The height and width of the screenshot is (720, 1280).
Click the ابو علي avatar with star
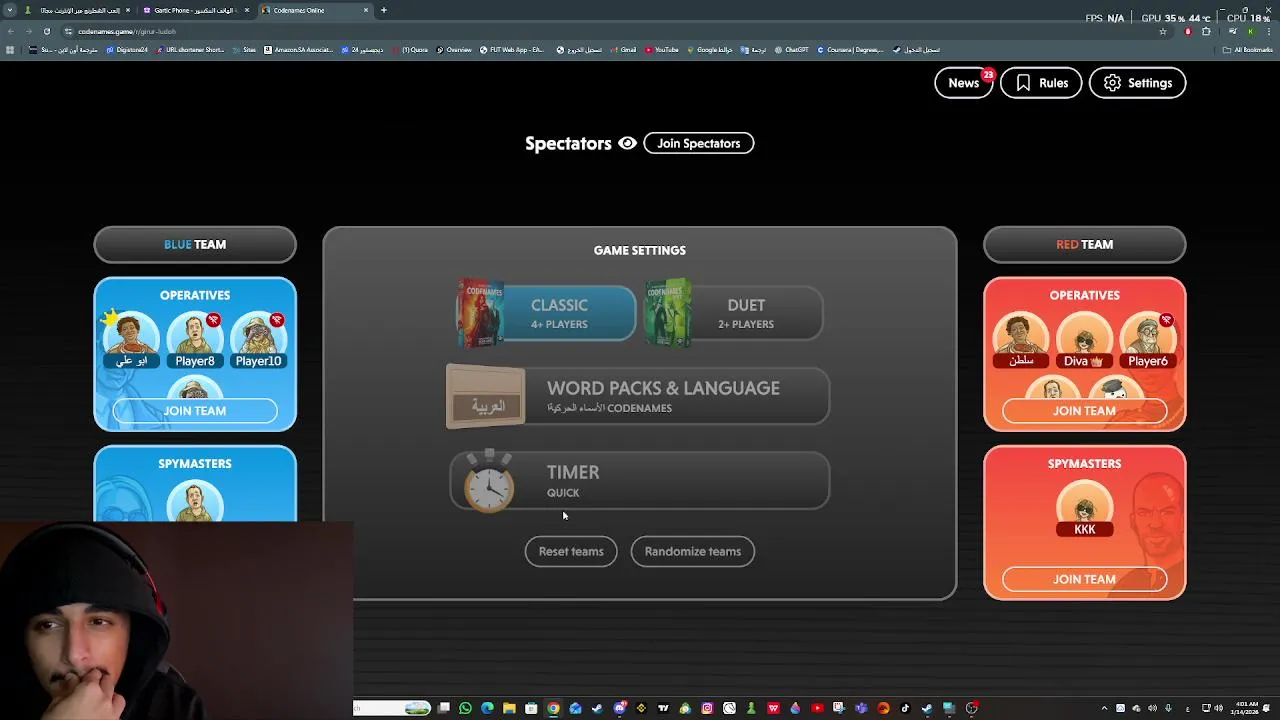click(x=131, y=340)
